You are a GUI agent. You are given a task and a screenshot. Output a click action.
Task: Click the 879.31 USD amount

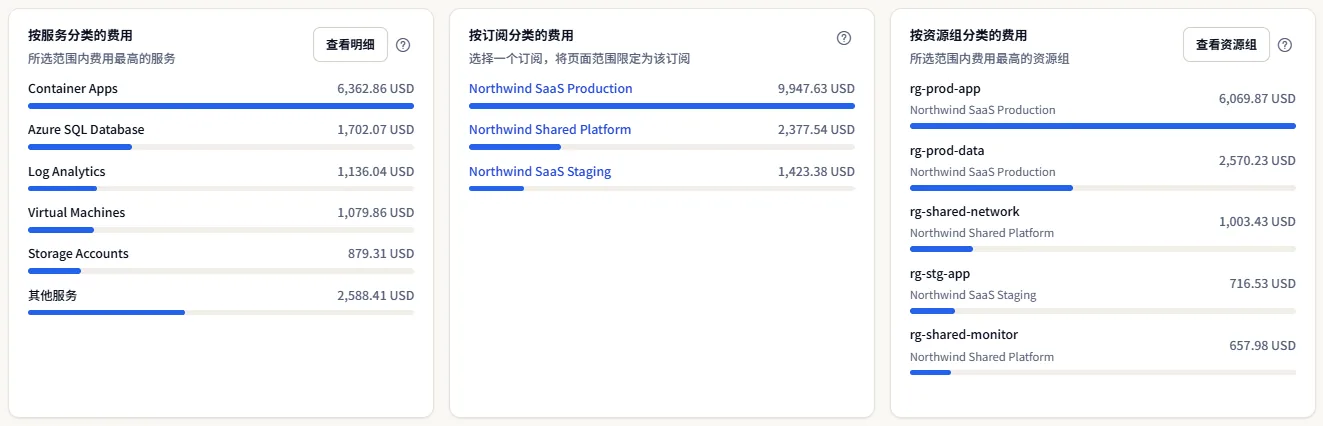[381, 254]
